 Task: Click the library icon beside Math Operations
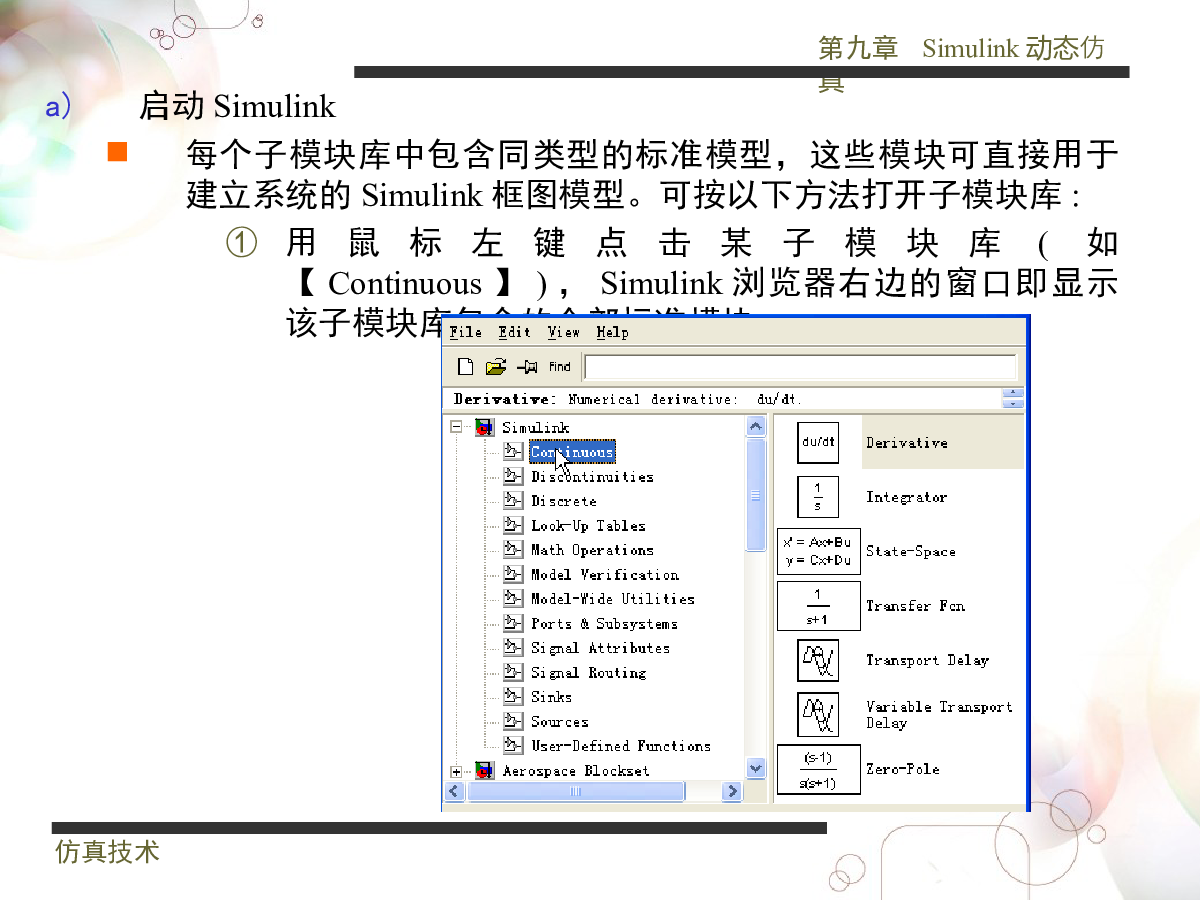pos(513,550)
